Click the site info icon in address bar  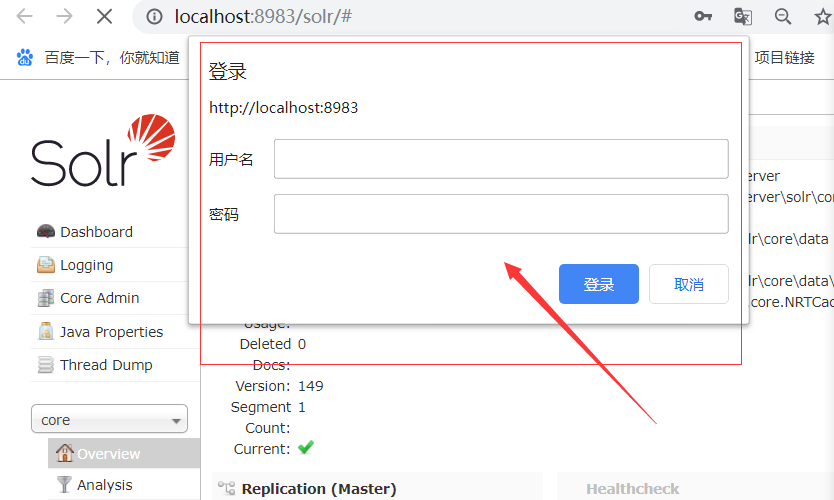[x=154, y=17]
